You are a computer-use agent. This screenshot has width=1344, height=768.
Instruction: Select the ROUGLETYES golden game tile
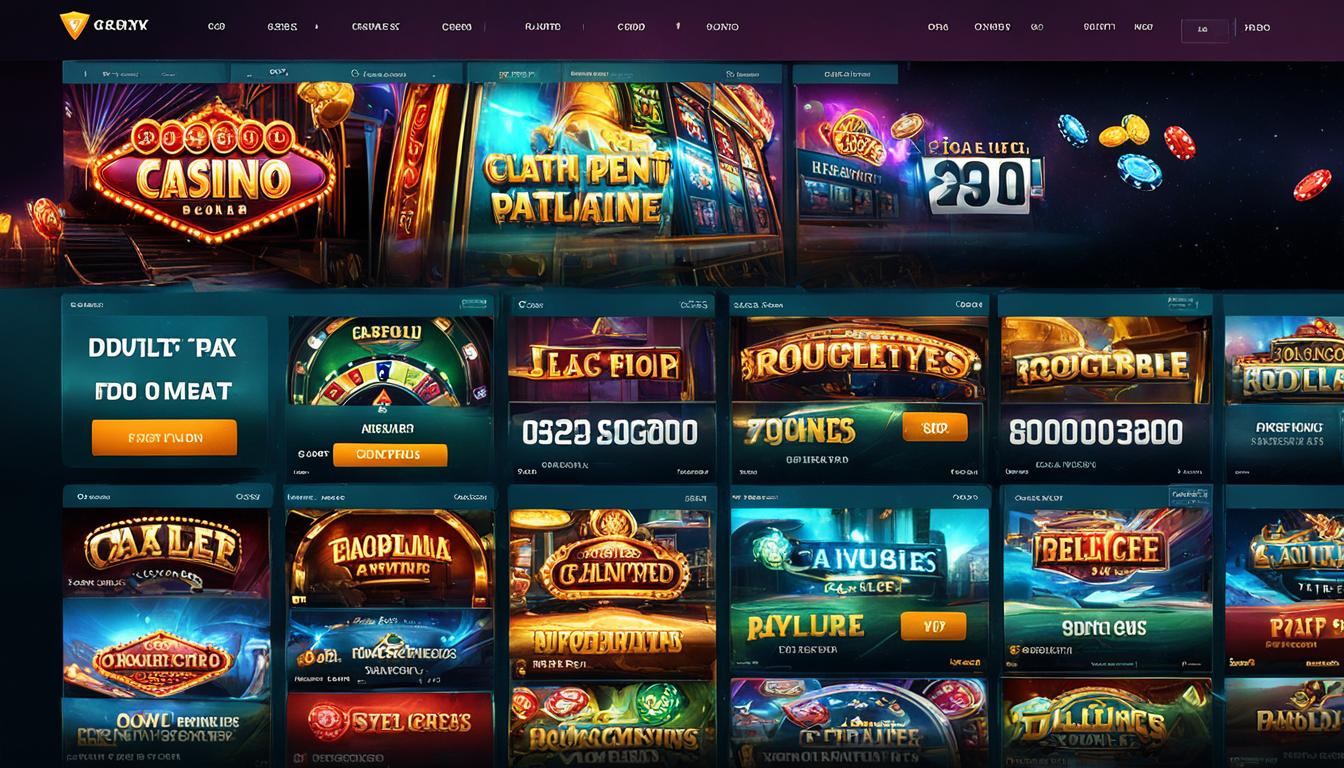pos(859,361)
